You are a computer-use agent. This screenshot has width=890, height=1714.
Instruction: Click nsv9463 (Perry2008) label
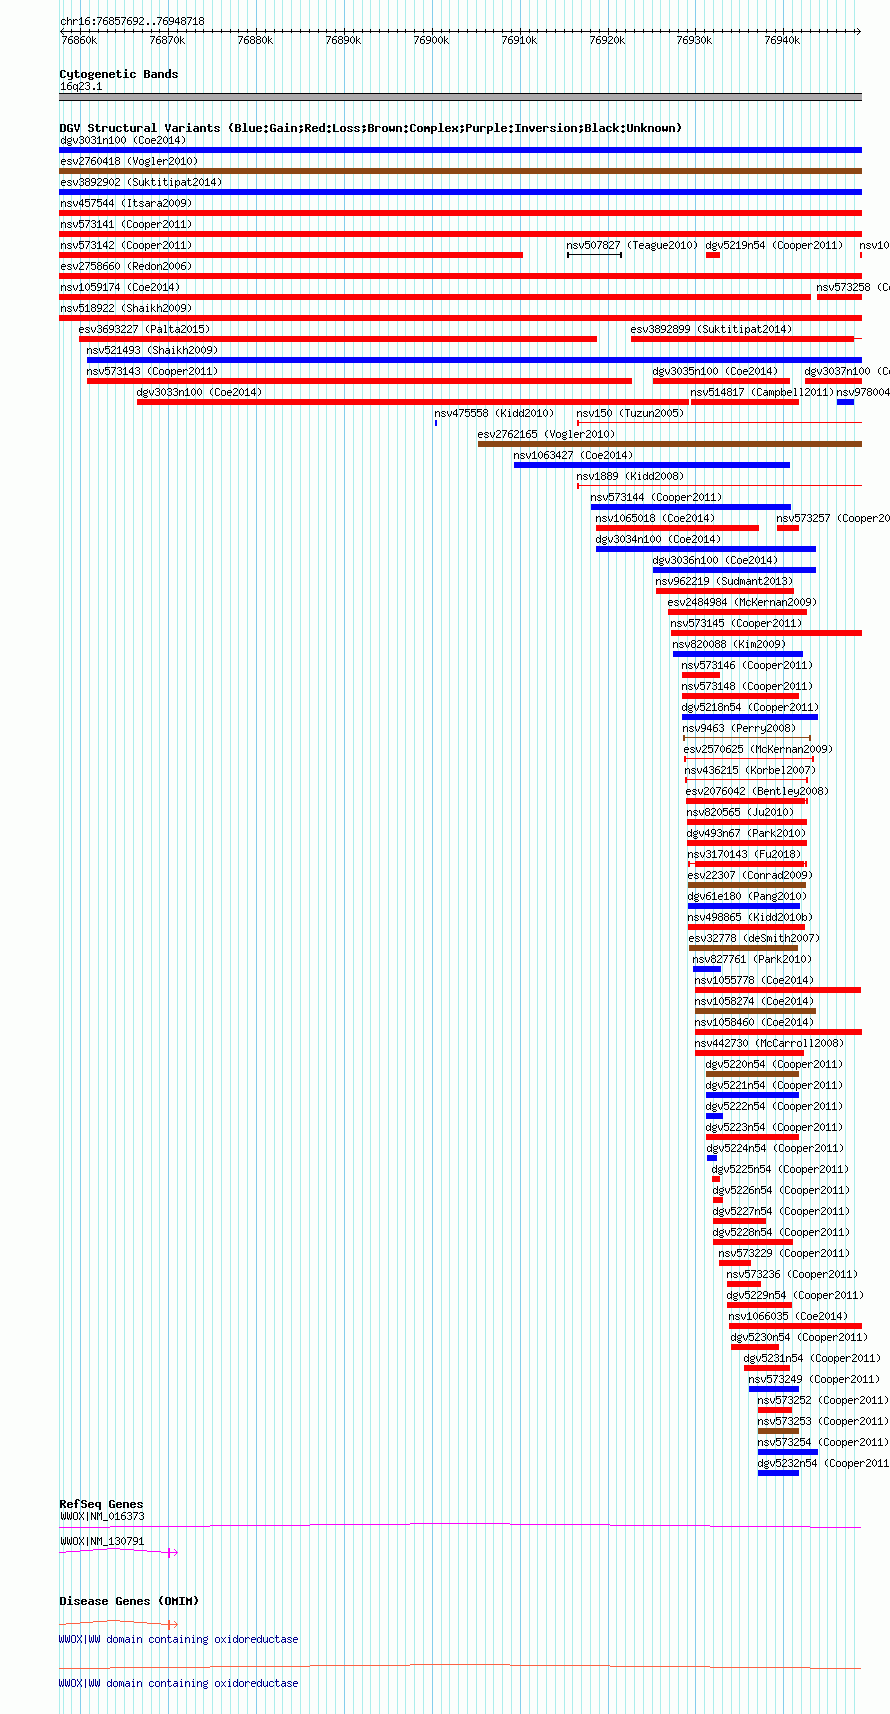coord(740,728)
